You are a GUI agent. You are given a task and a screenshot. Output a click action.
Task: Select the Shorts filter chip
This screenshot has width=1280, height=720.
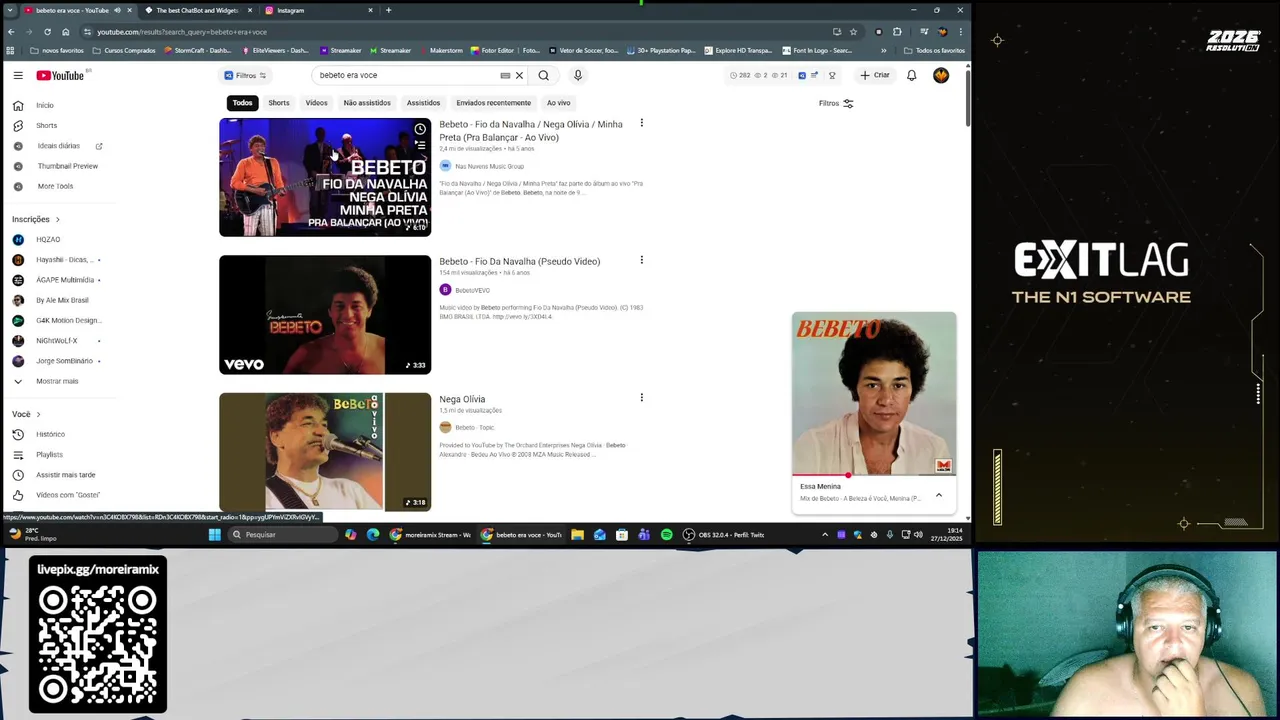point(279,103)
